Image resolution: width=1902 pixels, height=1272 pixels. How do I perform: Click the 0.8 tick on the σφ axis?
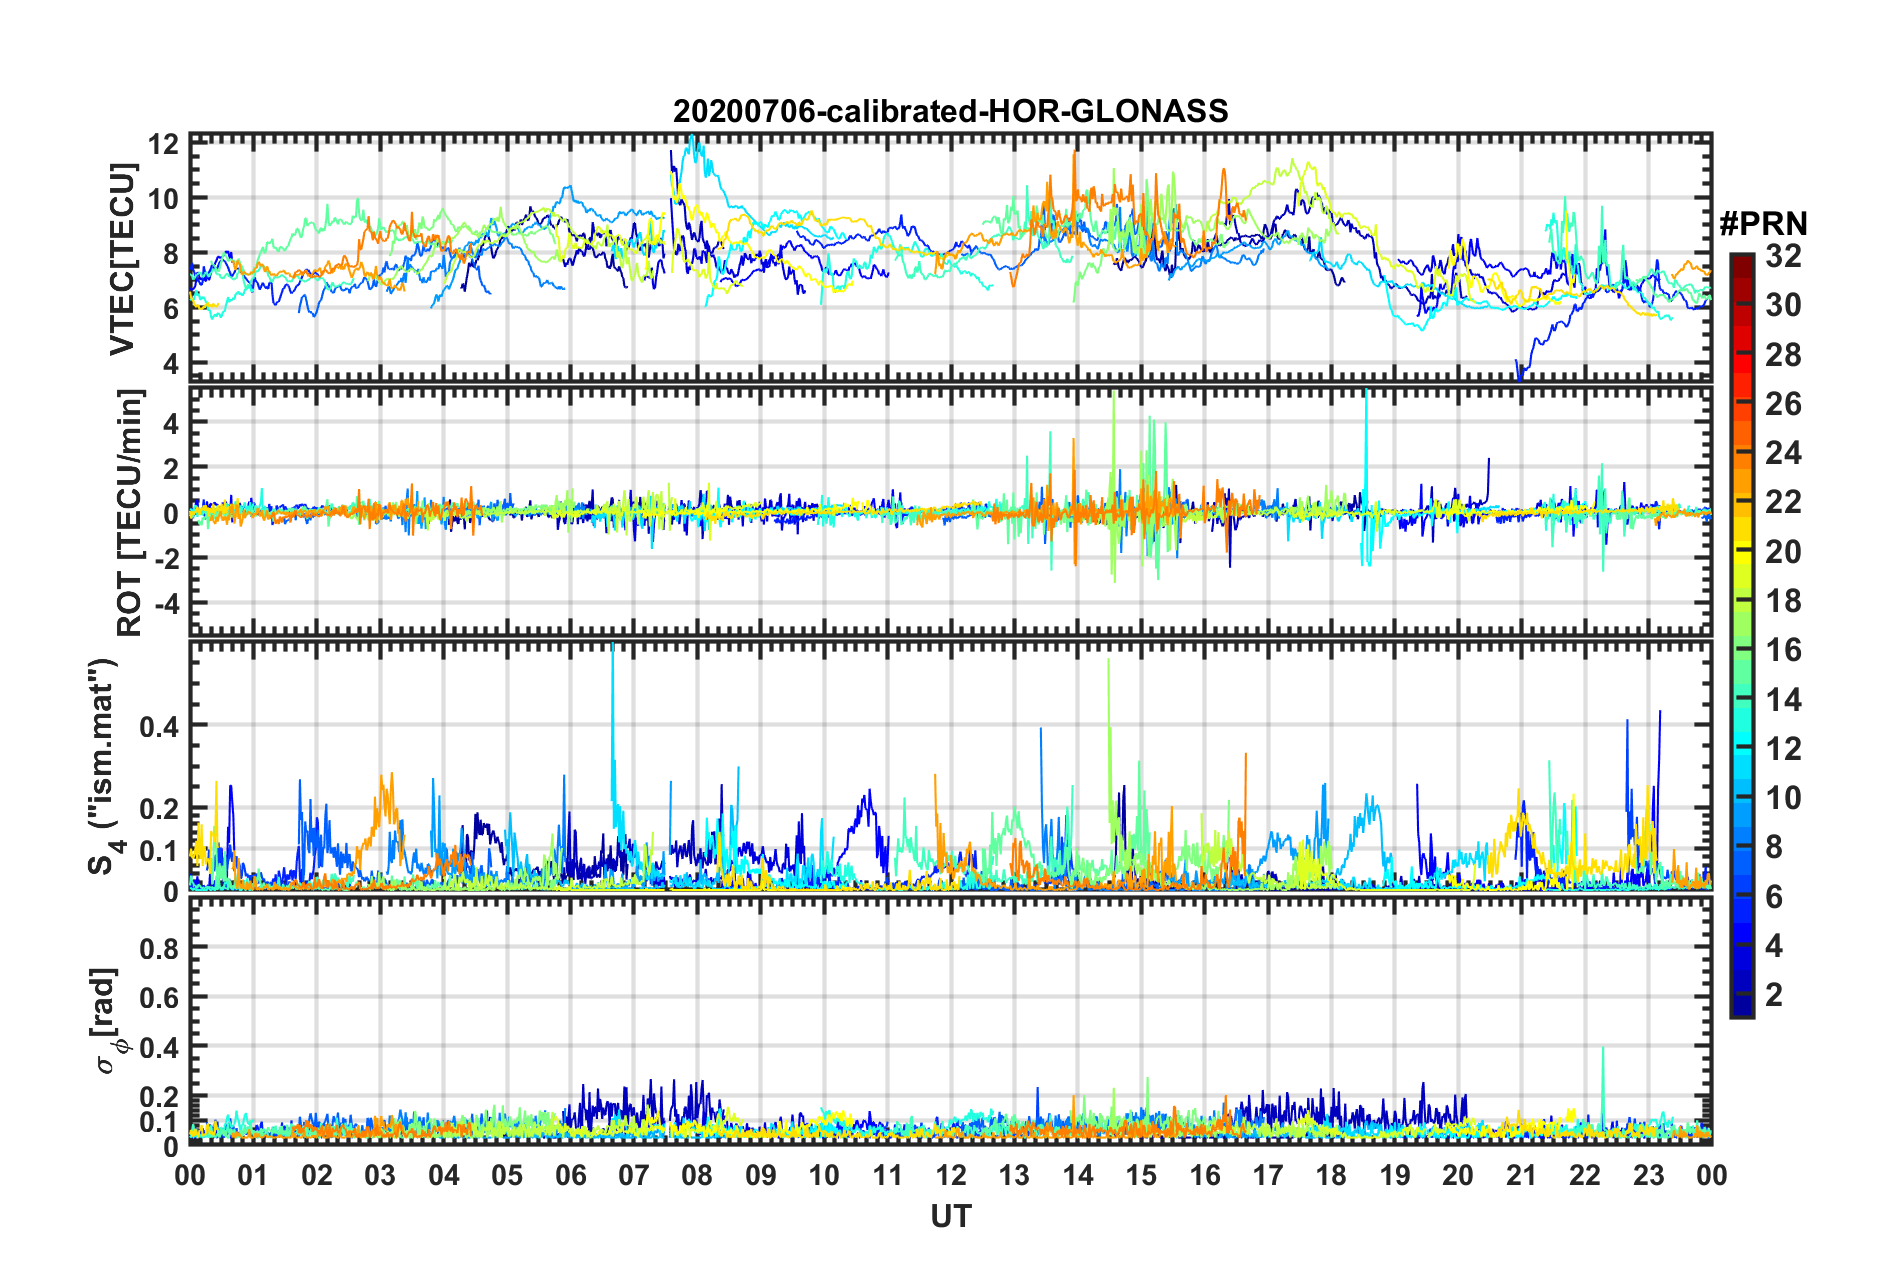pyautogui.click(x=160, y=947)
